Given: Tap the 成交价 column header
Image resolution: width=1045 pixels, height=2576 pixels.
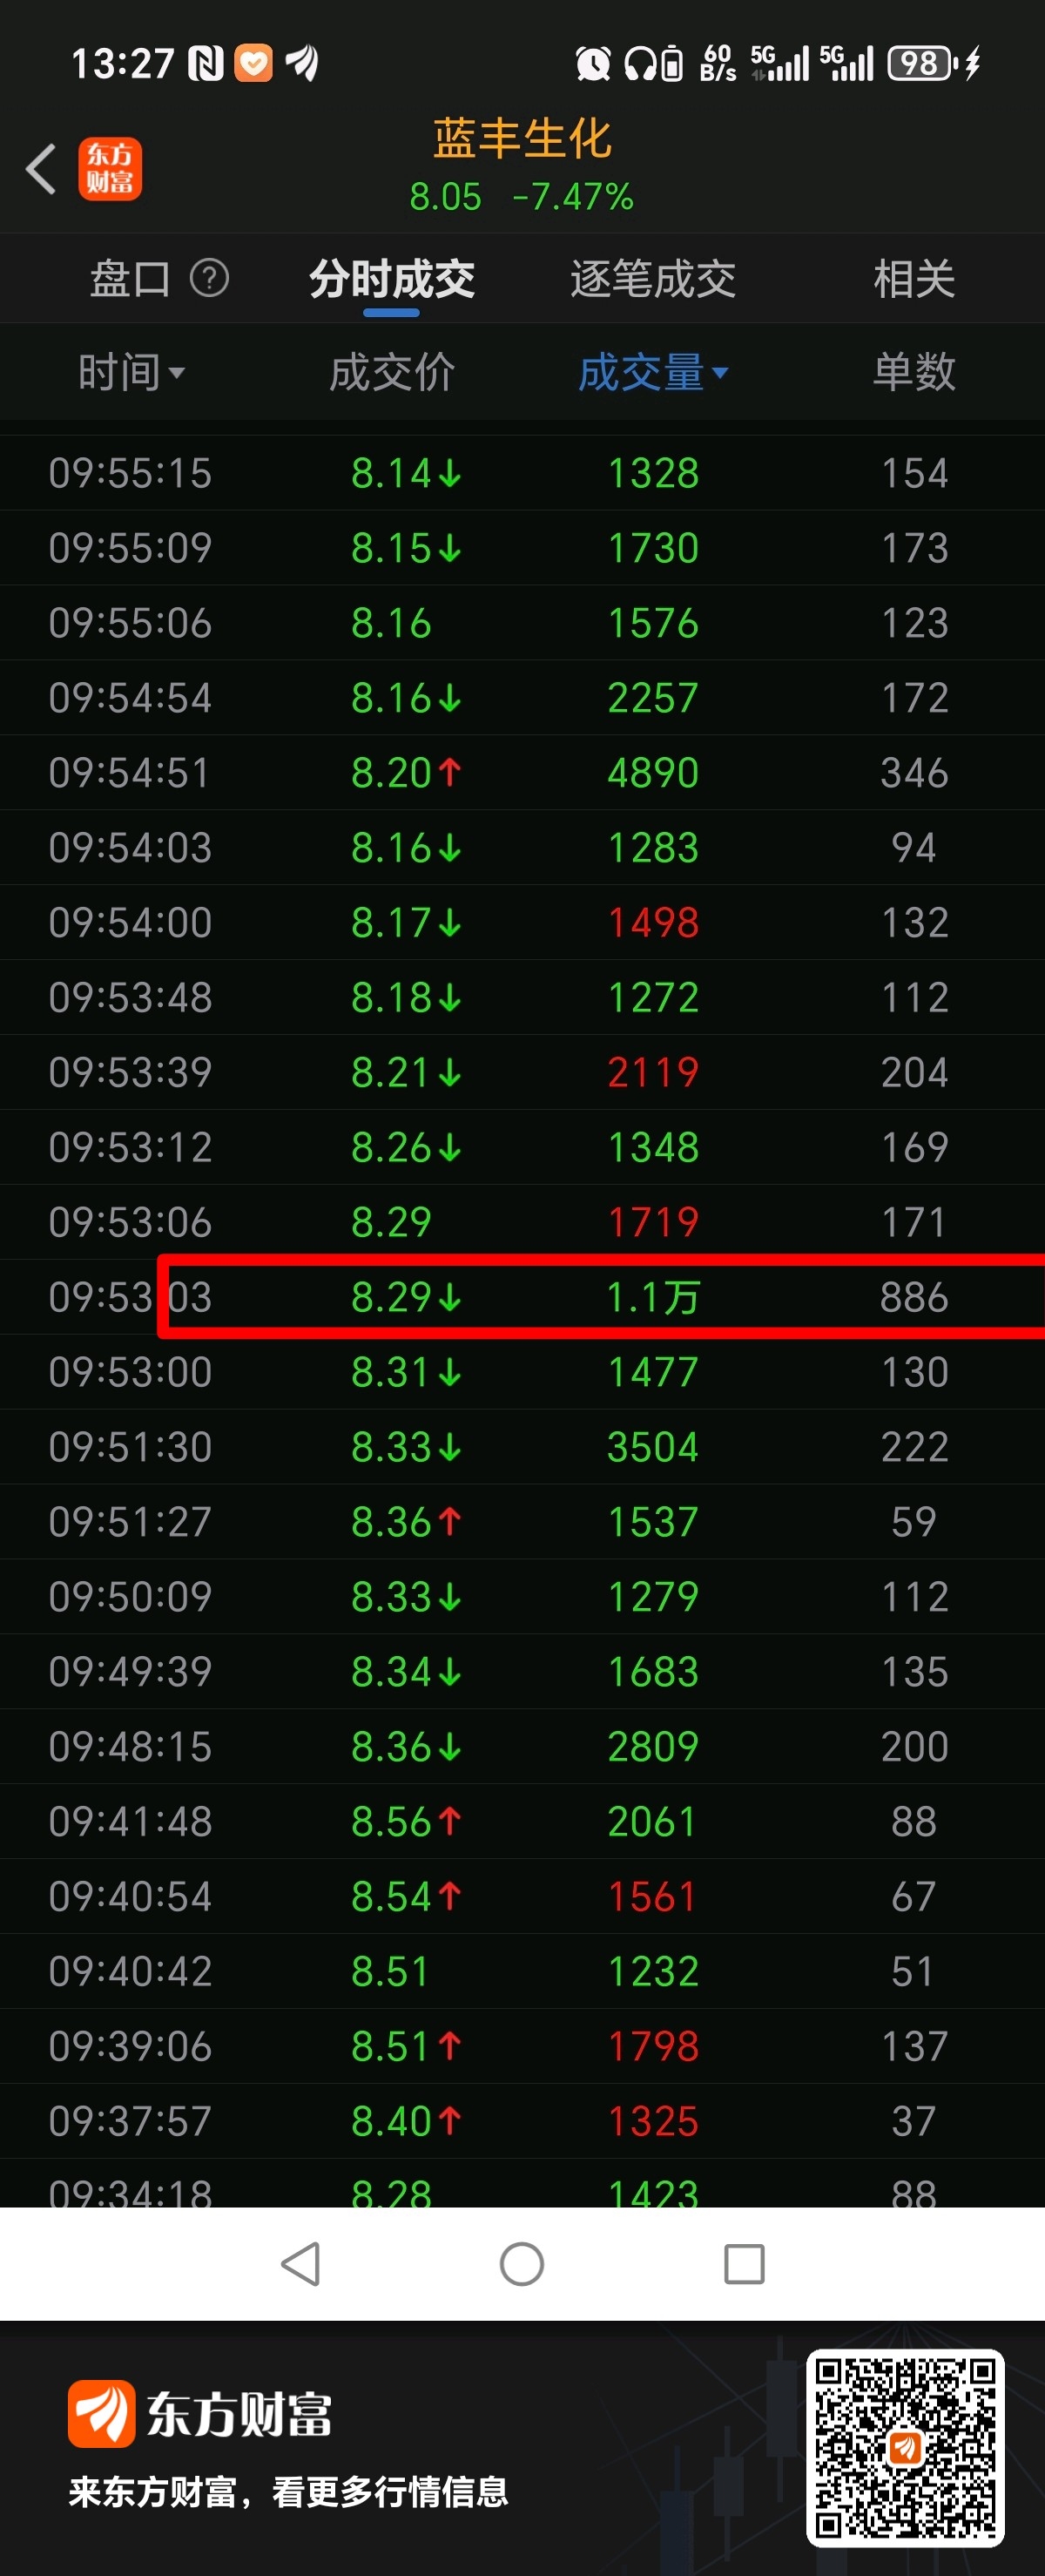Looking at the screenshot, I should pos(391,372).
